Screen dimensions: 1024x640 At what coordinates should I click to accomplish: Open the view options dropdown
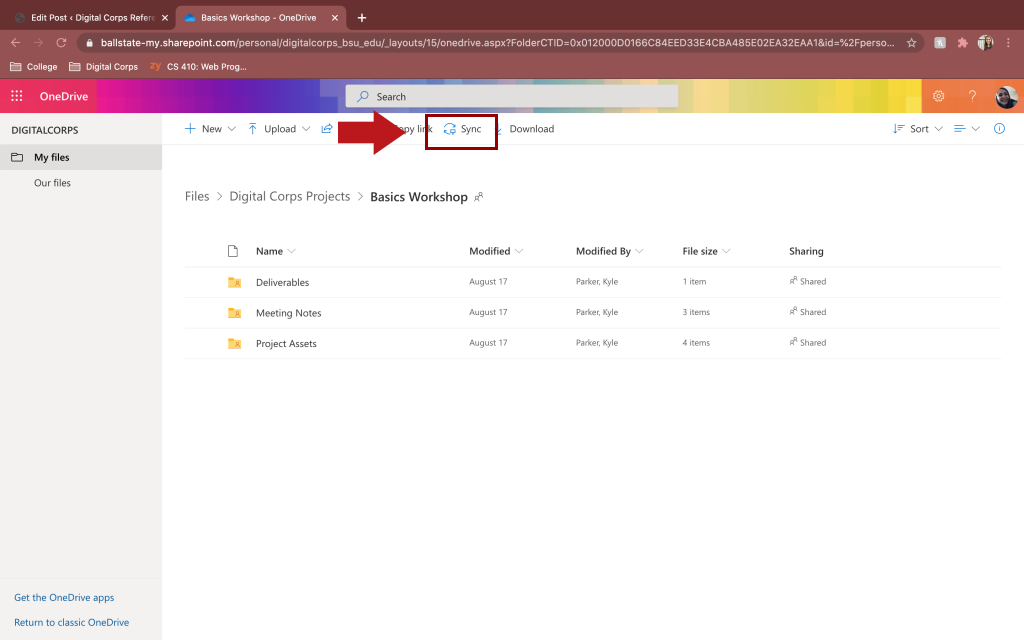[966, 129]
